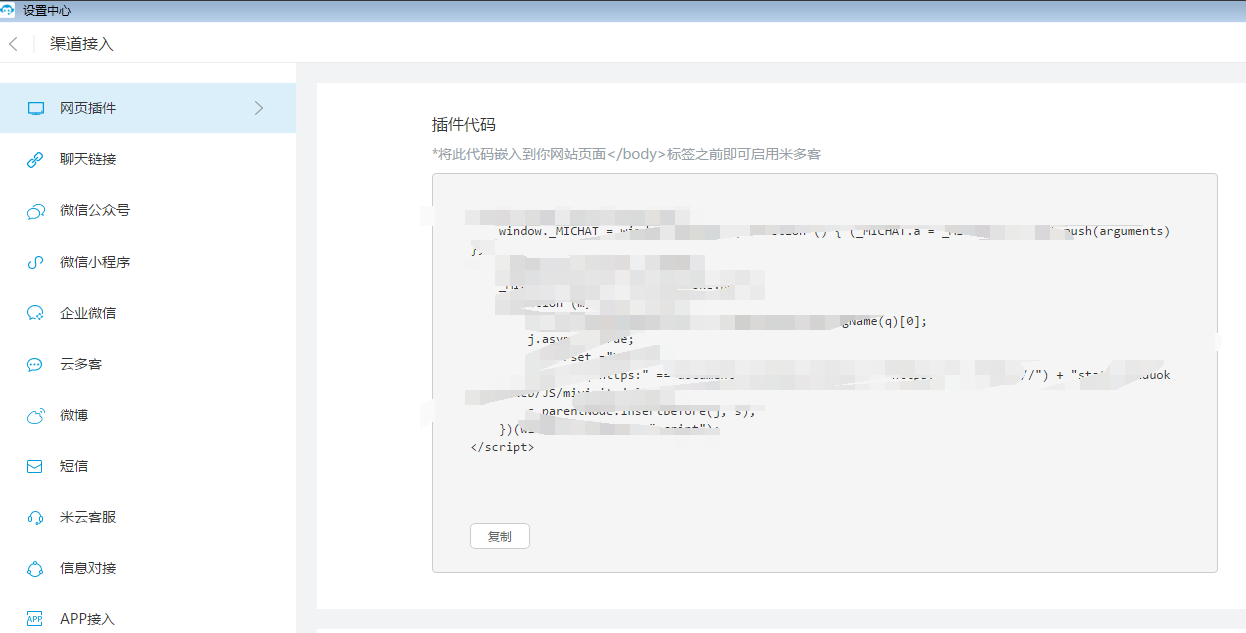Viewport: 1246px width, 633px height.
Task: Go to the 短信 channel settings
Action: pyautogui.click(x=74, y=466)
